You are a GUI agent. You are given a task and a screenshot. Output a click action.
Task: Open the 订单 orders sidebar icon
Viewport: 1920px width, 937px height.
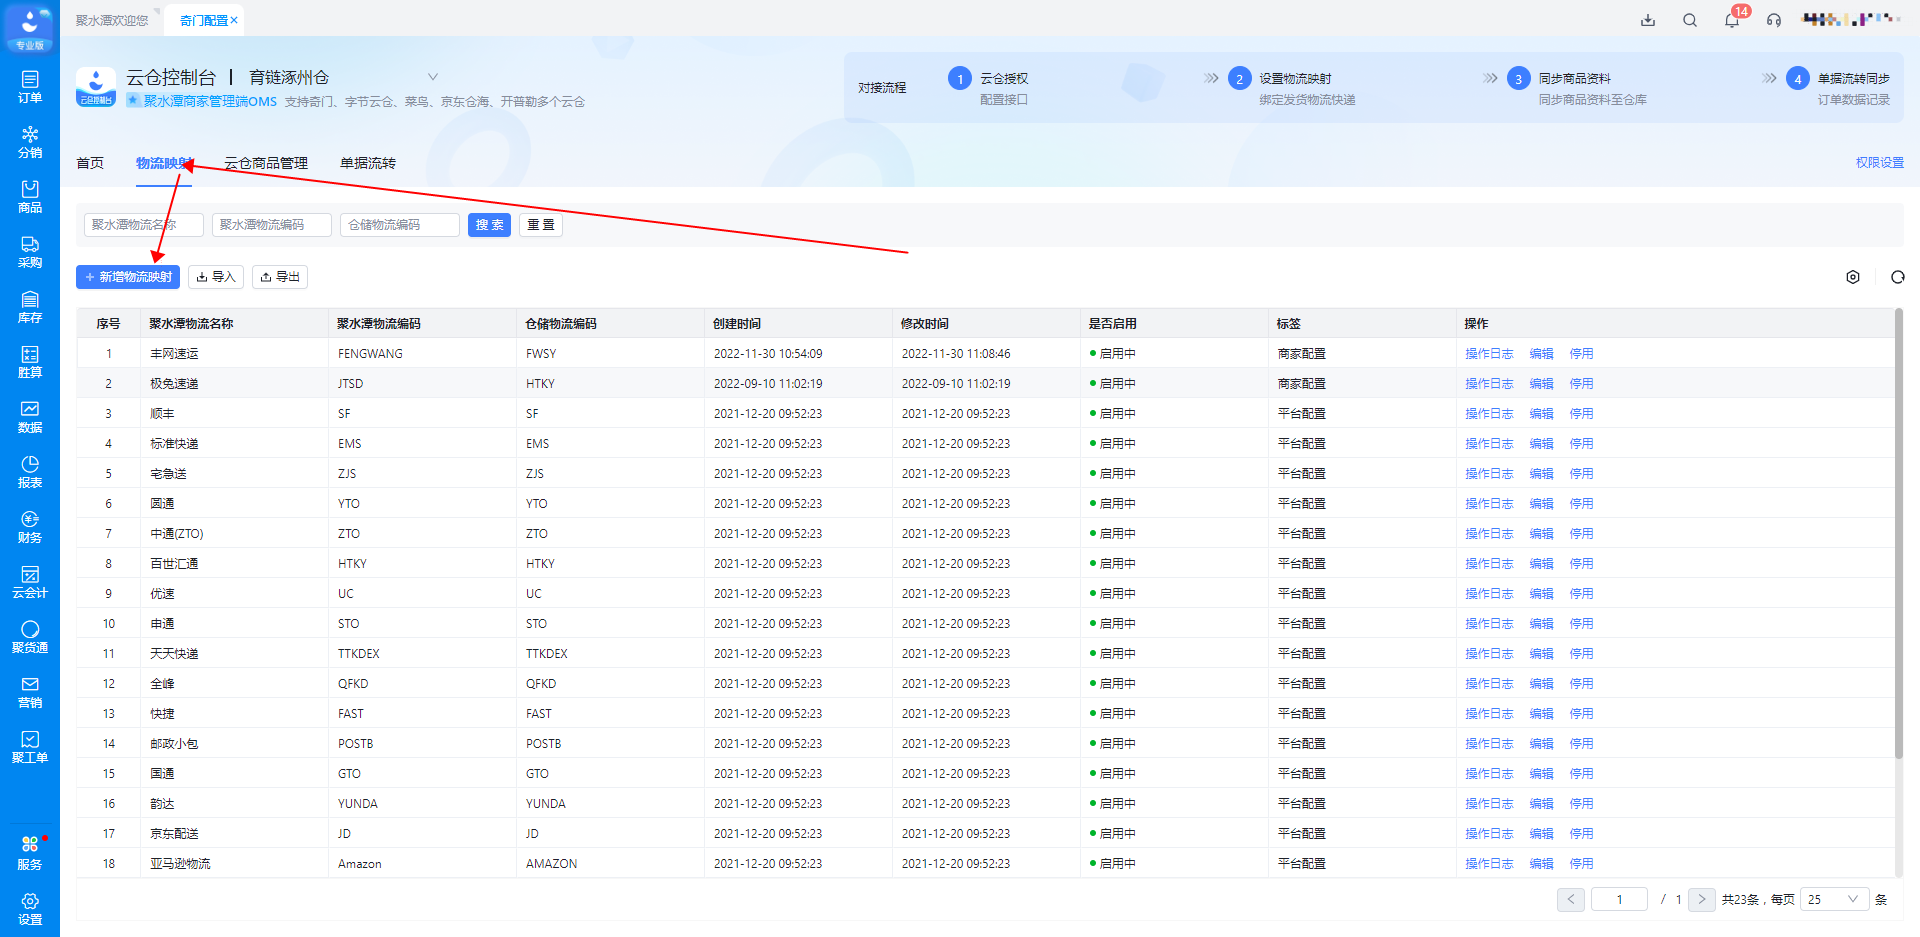click(30, 87)
